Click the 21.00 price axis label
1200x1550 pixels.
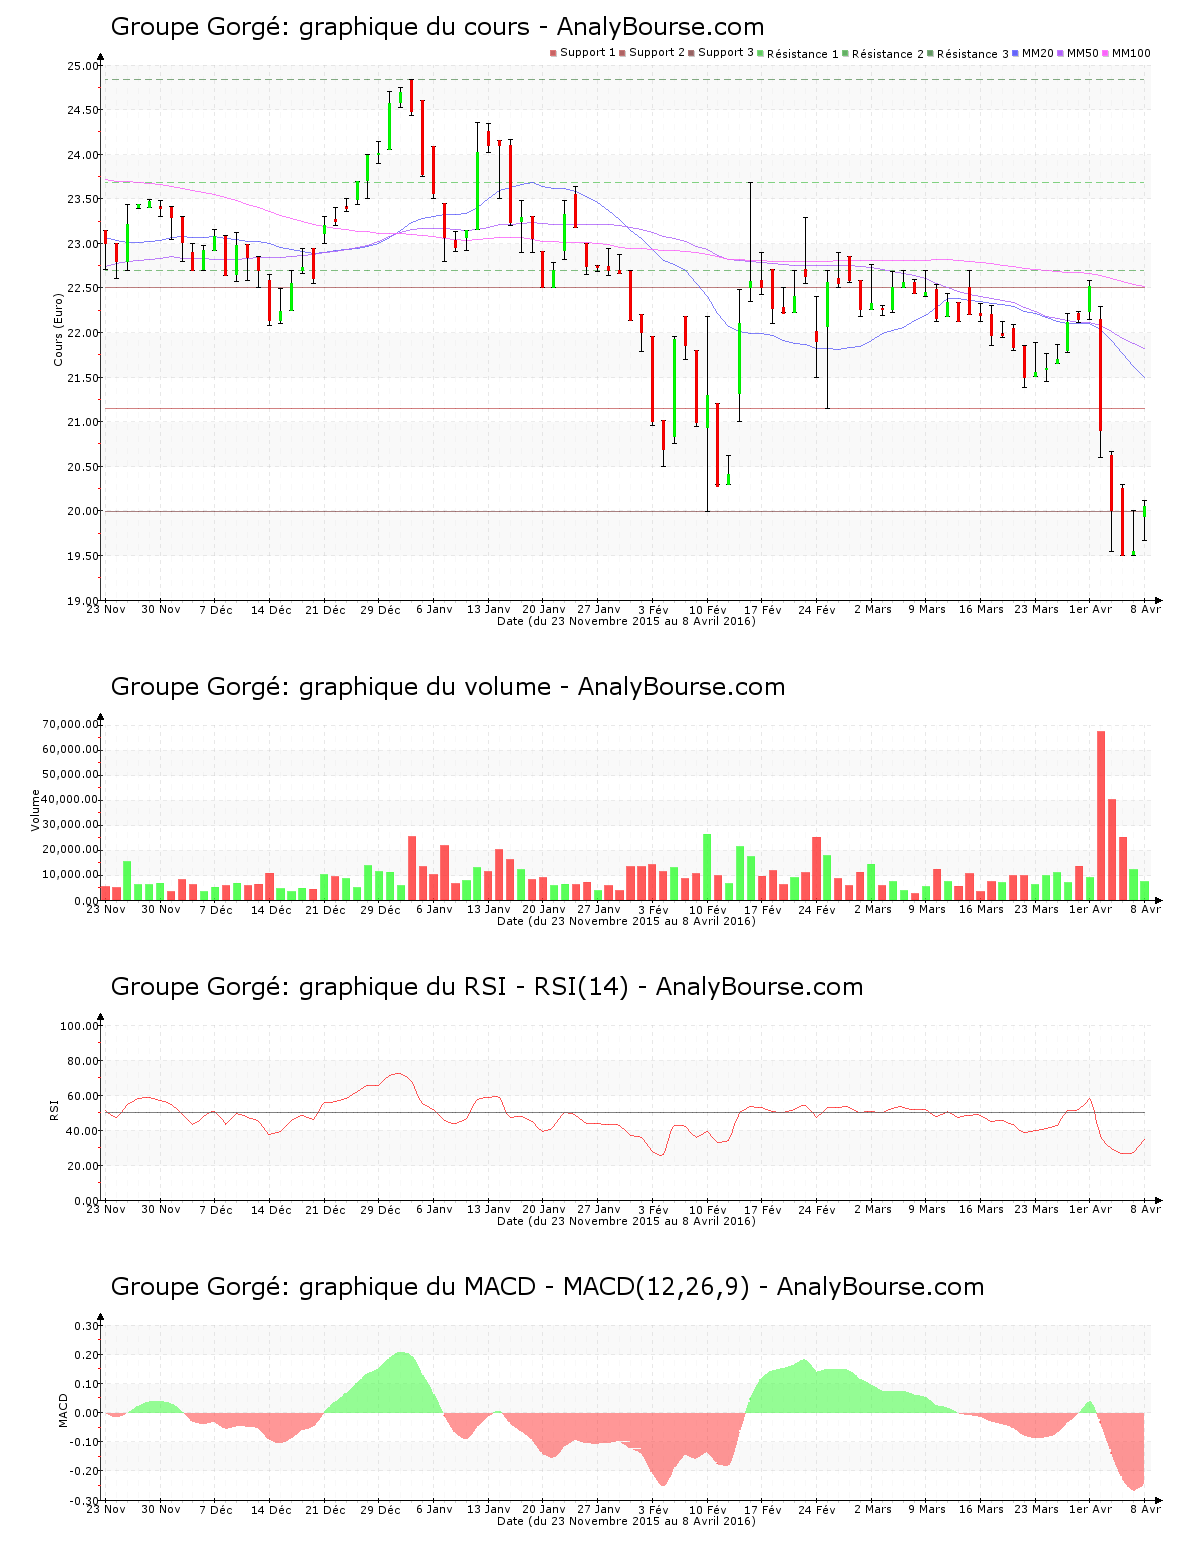[83, 423]
